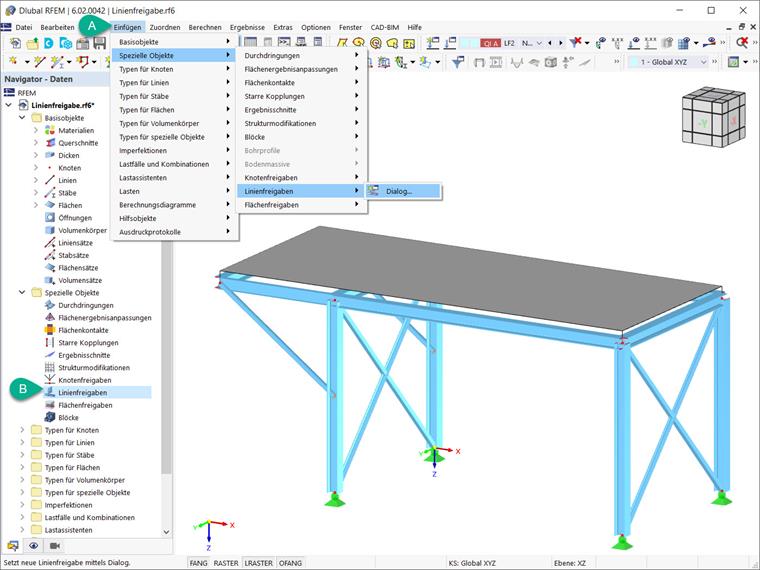Click the Linienfreigabe.rf6* model root

click(x=63, y=105)
